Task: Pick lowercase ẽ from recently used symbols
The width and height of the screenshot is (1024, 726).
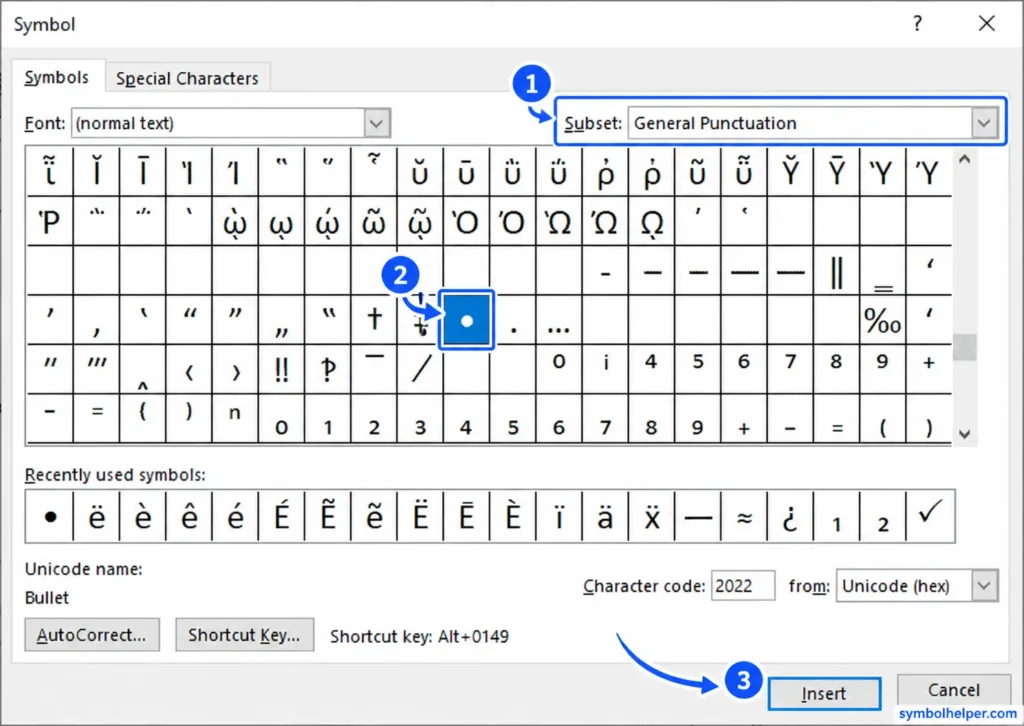Action: tap(374, 516)
